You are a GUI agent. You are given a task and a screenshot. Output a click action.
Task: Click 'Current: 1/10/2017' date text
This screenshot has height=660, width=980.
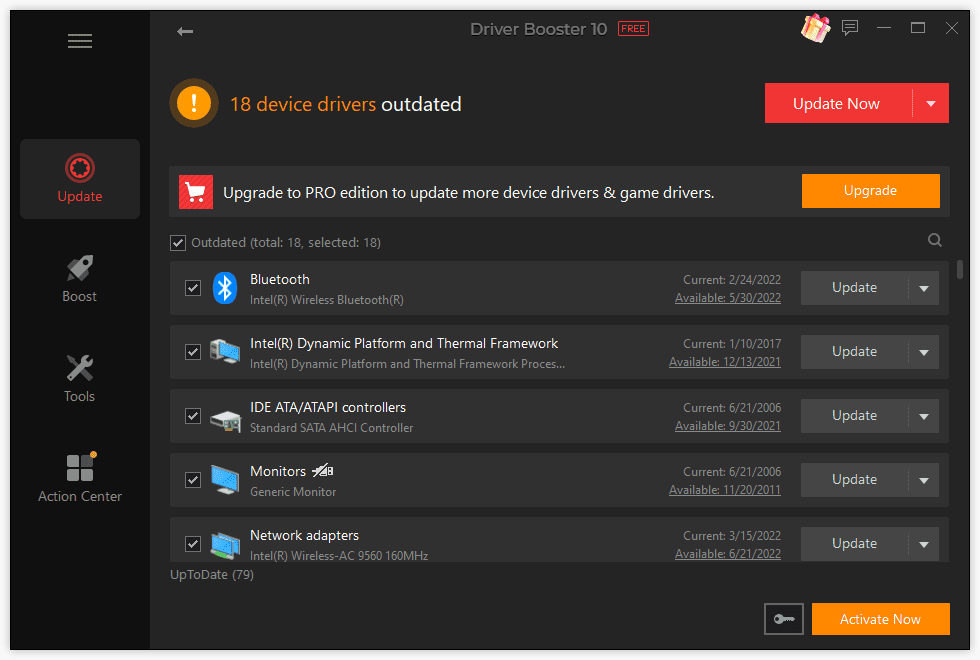[732, 344]
